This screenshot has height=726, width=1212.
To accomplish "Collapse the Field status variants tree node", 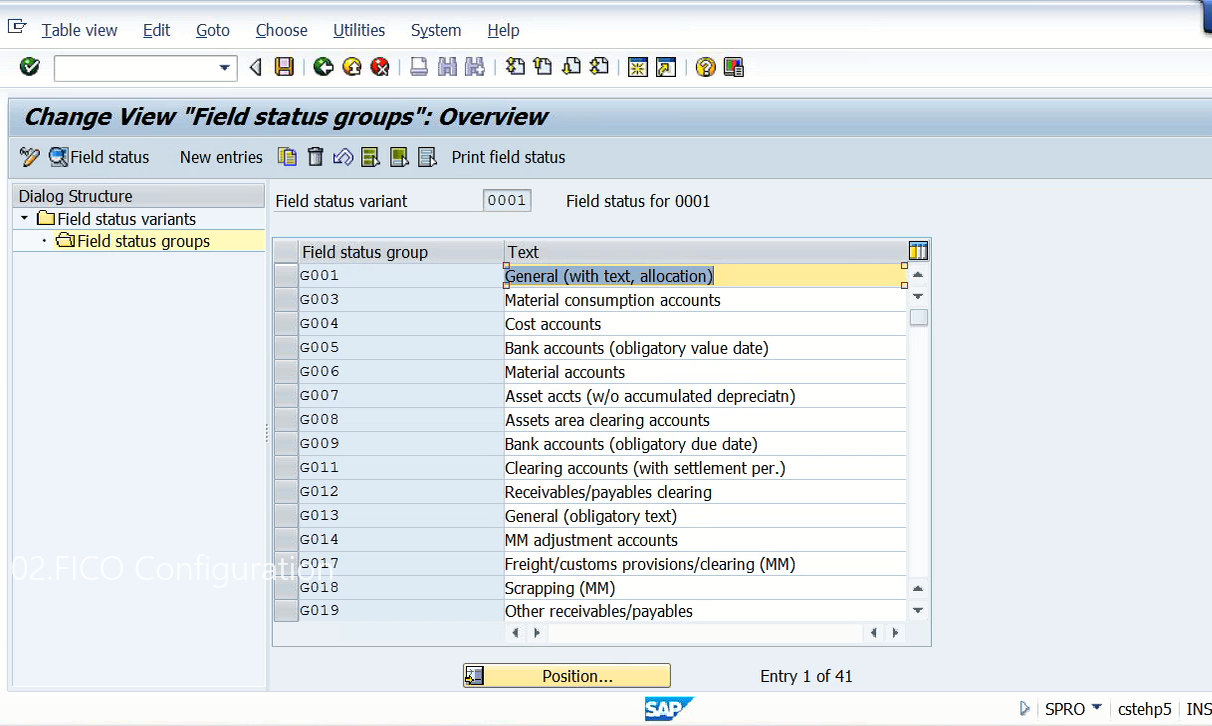I will pyautogui.click(x=24, y=218).
